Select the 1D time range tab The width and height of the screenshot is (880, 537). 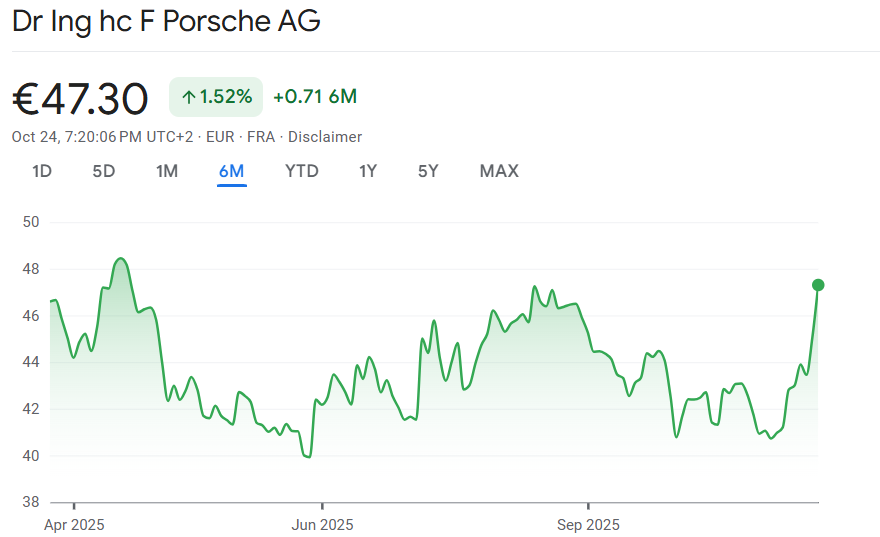click(42, 171)
